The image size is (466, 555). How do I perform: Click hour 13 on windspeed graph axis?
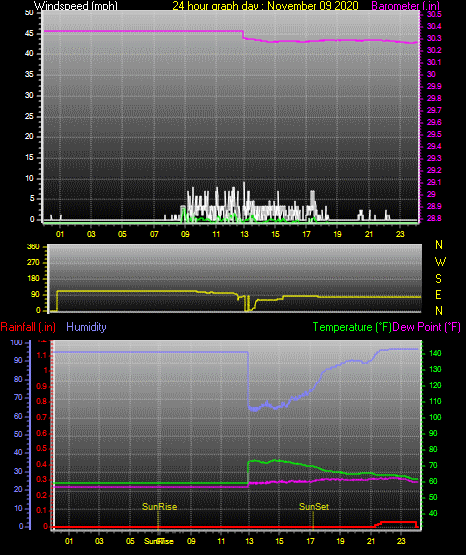point(244,234)
